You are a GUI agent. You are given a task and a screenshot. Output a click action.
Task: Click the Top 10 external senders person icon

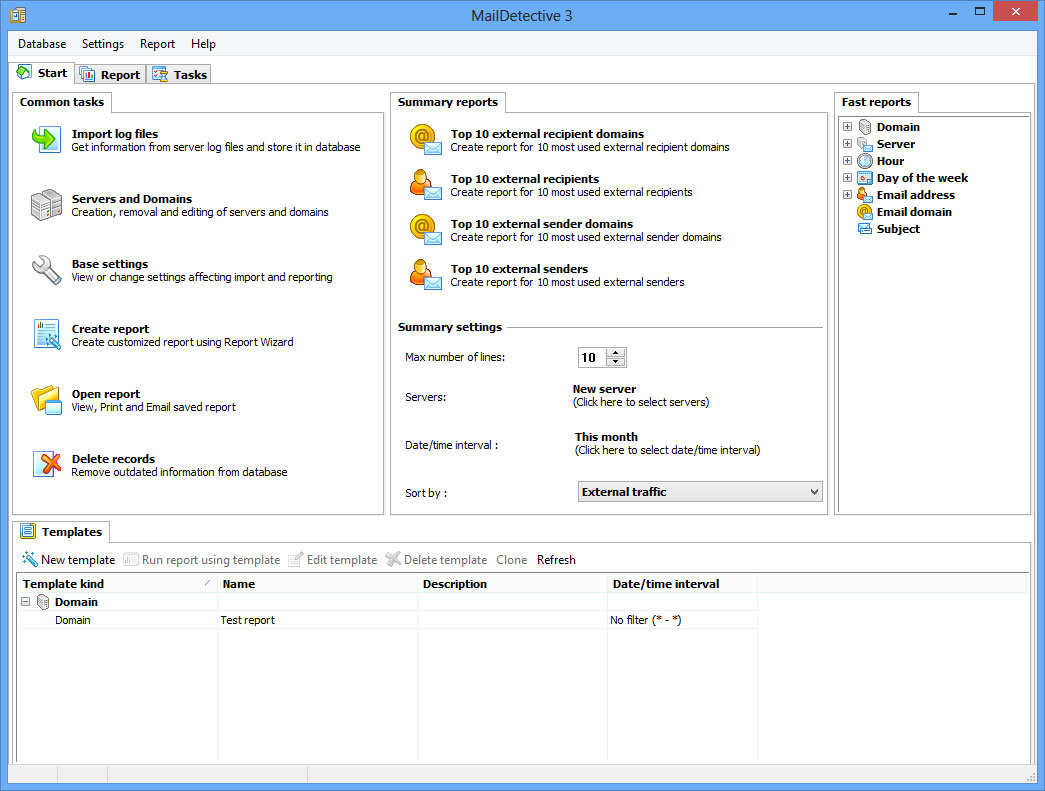point(425,275)
